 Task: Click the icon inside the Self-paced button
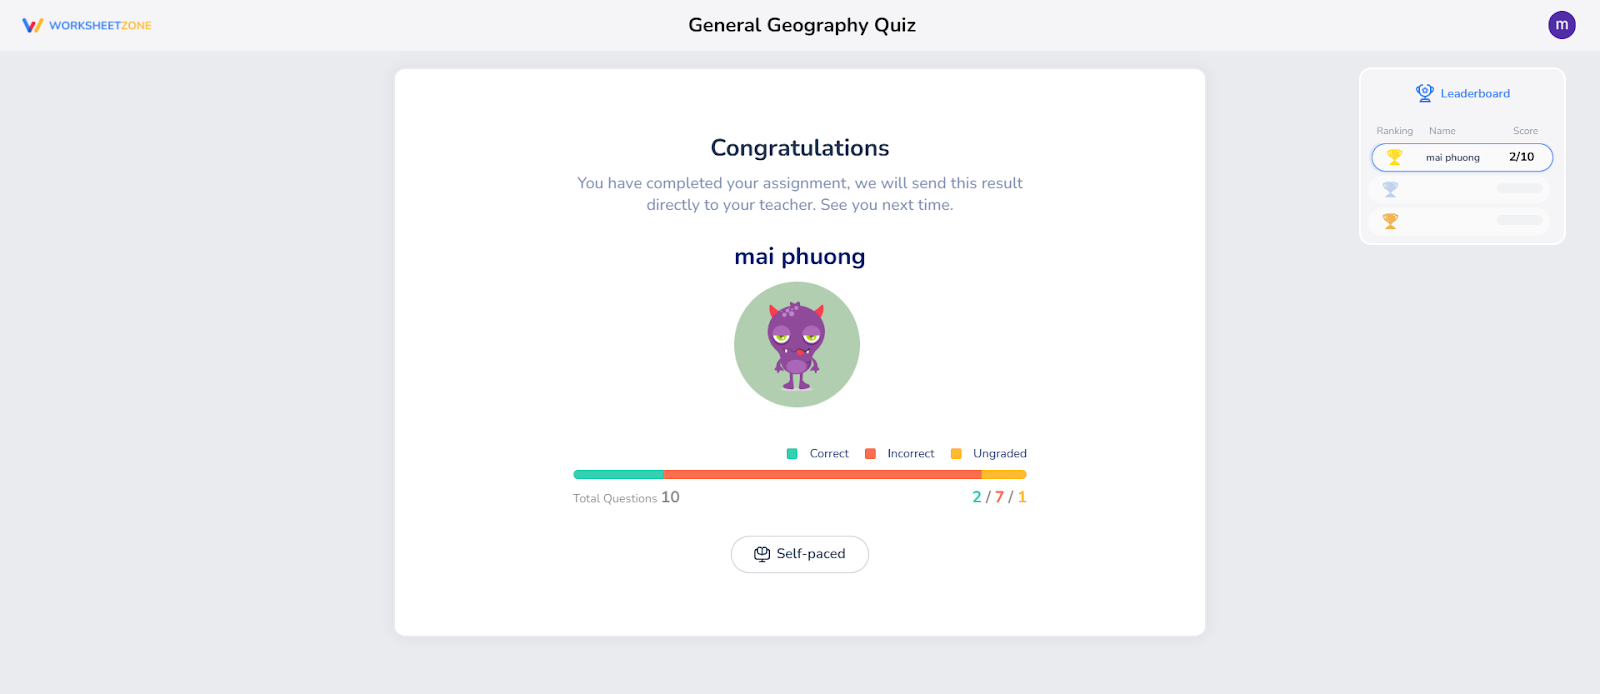tap(762, 554)
